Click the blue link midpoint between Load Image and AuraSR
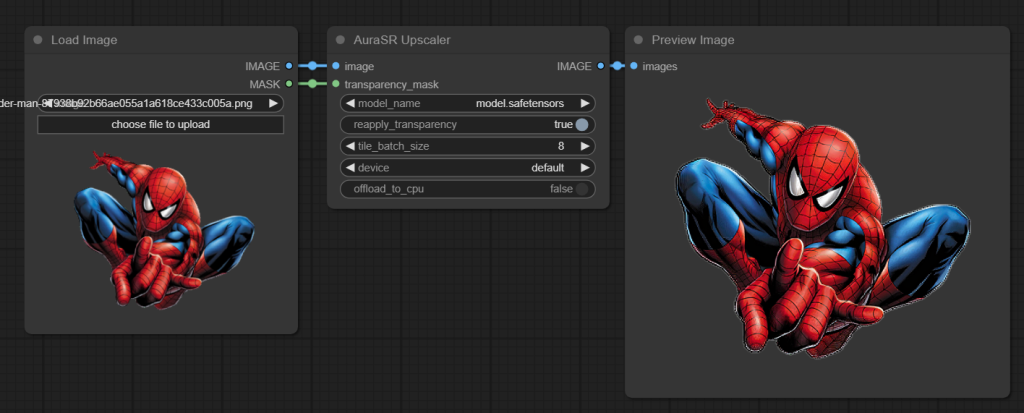1024x413 pixels. pyautogui.click(x=312, y=66)
